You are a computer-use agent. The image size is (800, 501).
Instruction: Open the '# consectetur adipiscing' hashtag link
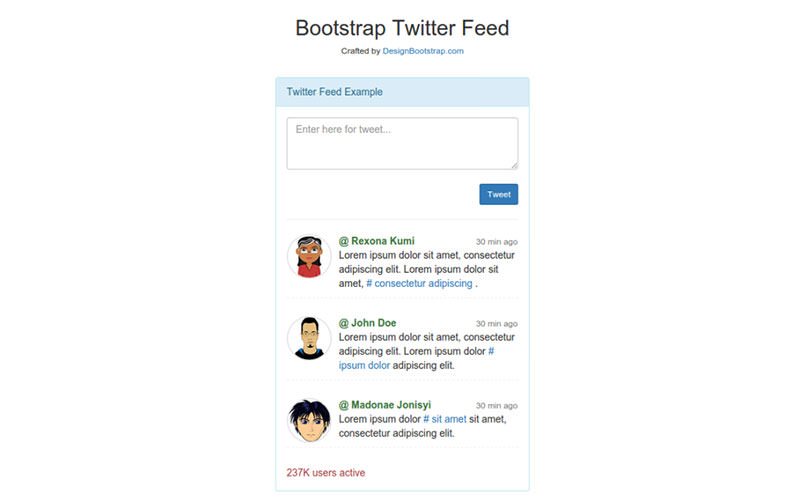(x=419, y=284)
